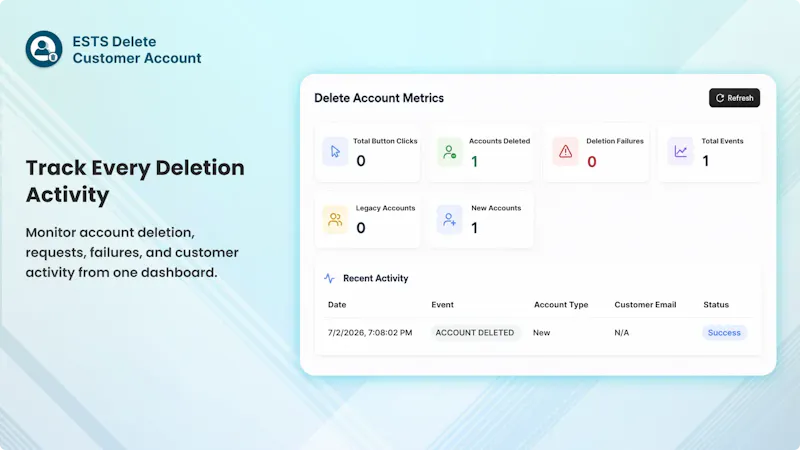
Task: Click the Refresh button
Action: [734, 98]
